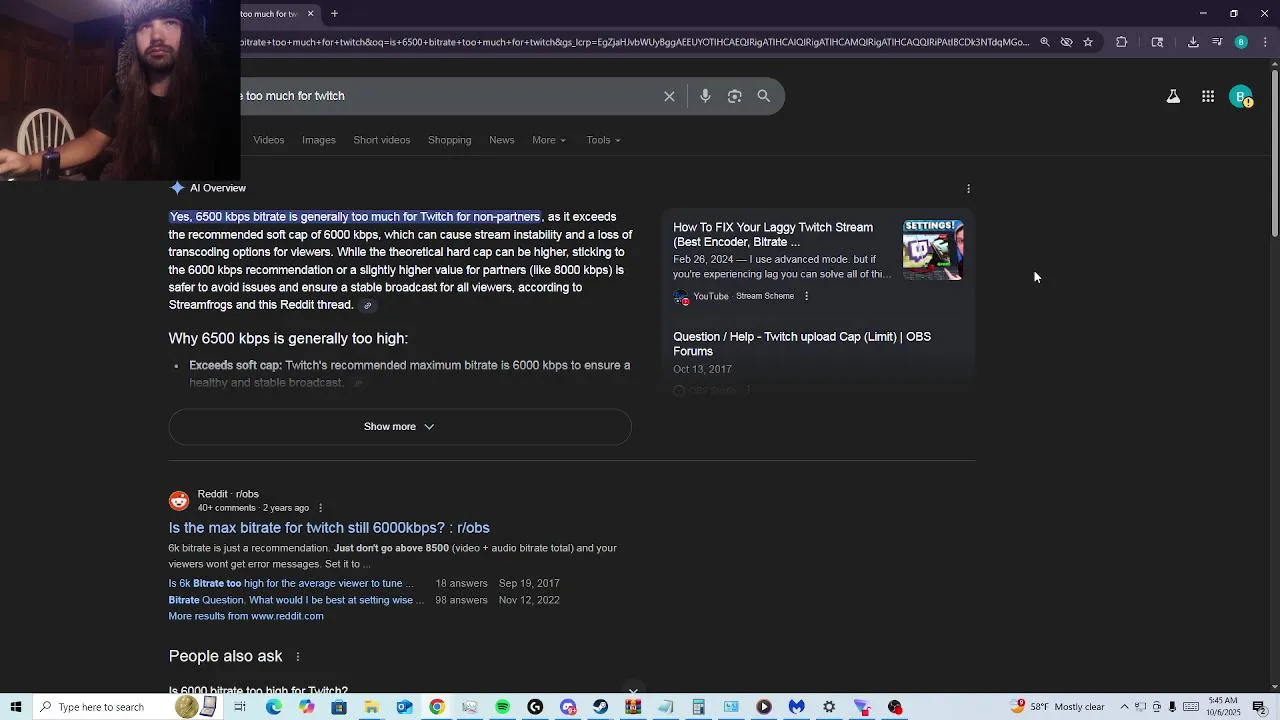Click 'More results from www.reddit.com'
The height and width of the screenshot is (720, 1280).
tap(246, 616)
